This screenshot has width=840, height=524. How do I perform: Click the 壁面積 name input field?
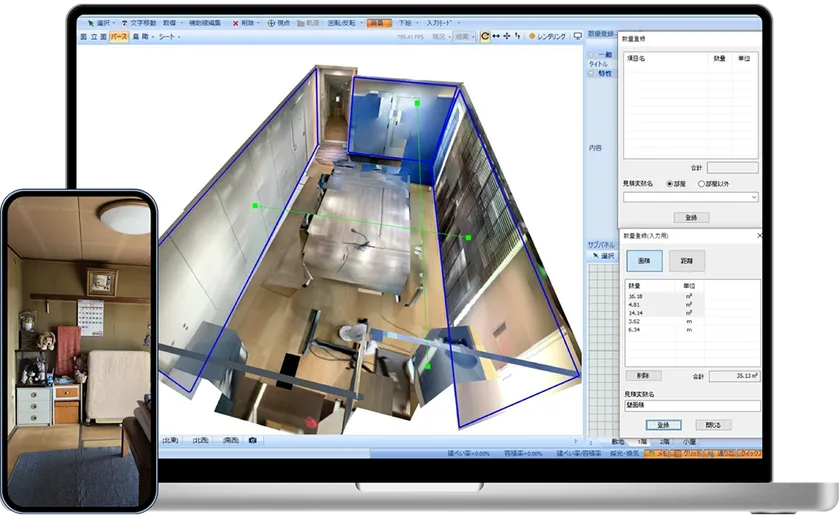coord(690,407)
